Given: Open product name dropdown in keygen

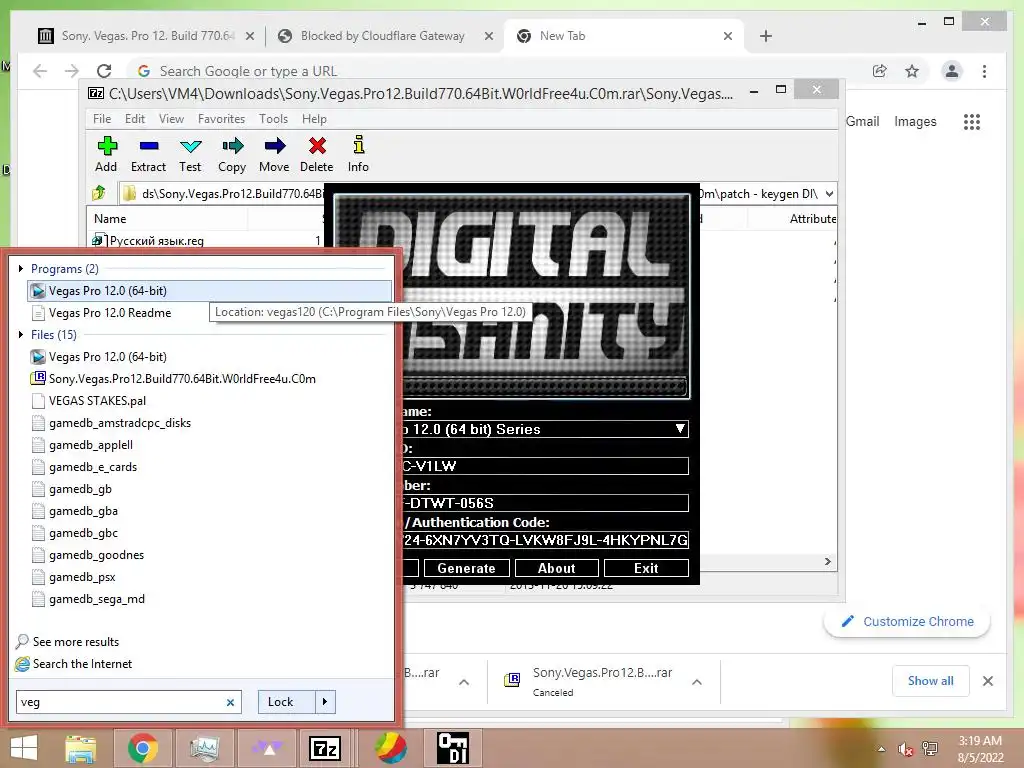Looking at the screenshot, I should (x=680, y=429).
